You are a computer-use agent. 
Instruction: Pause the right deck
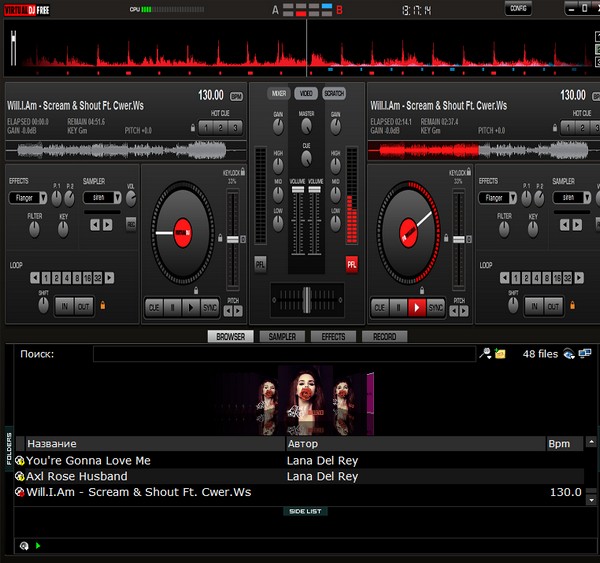[398, 307]
